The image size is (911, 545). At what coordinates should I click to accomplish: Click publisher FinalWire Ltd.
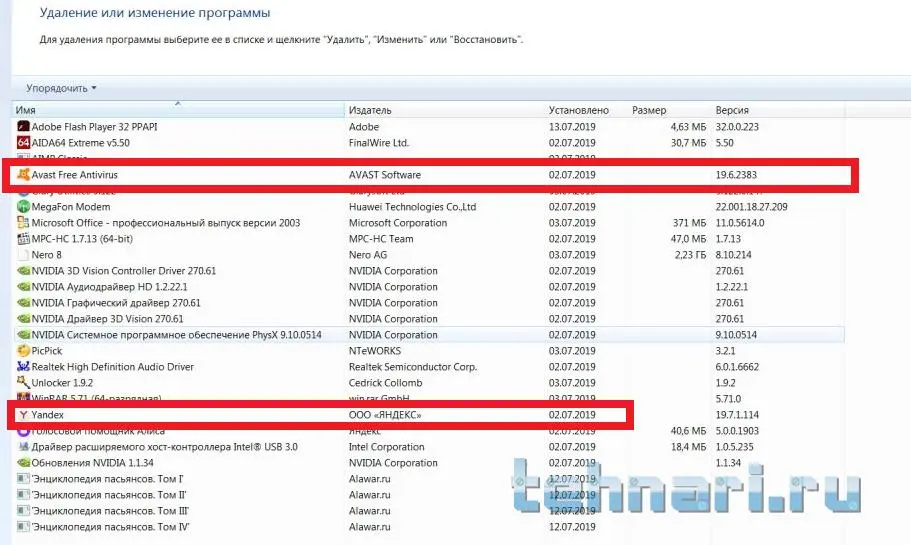point(379,142)
